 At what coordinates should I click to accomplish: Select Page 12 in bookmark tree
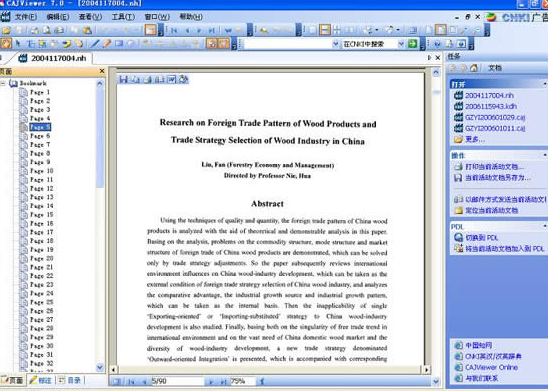[41, 188]
